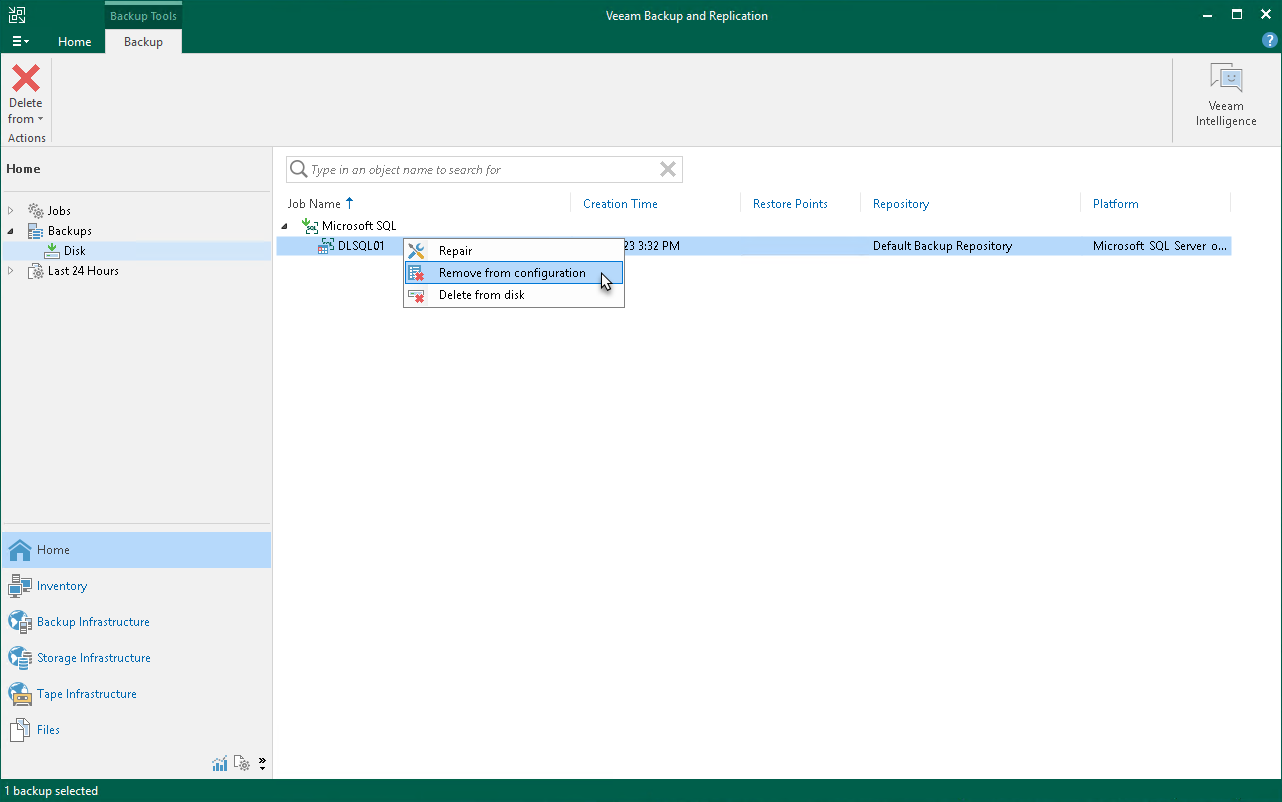The width and height of the screenshot is (1282, 802).
Task: Click the Backup Infrastructure globe icon
Action: coord(20,622)
